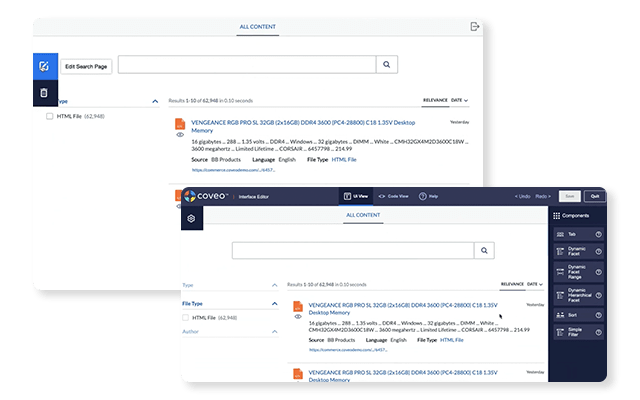The image size is (640, 400).
Task: Click help icon beside Dynamic Facet component
Action: [x=598, y=254]
